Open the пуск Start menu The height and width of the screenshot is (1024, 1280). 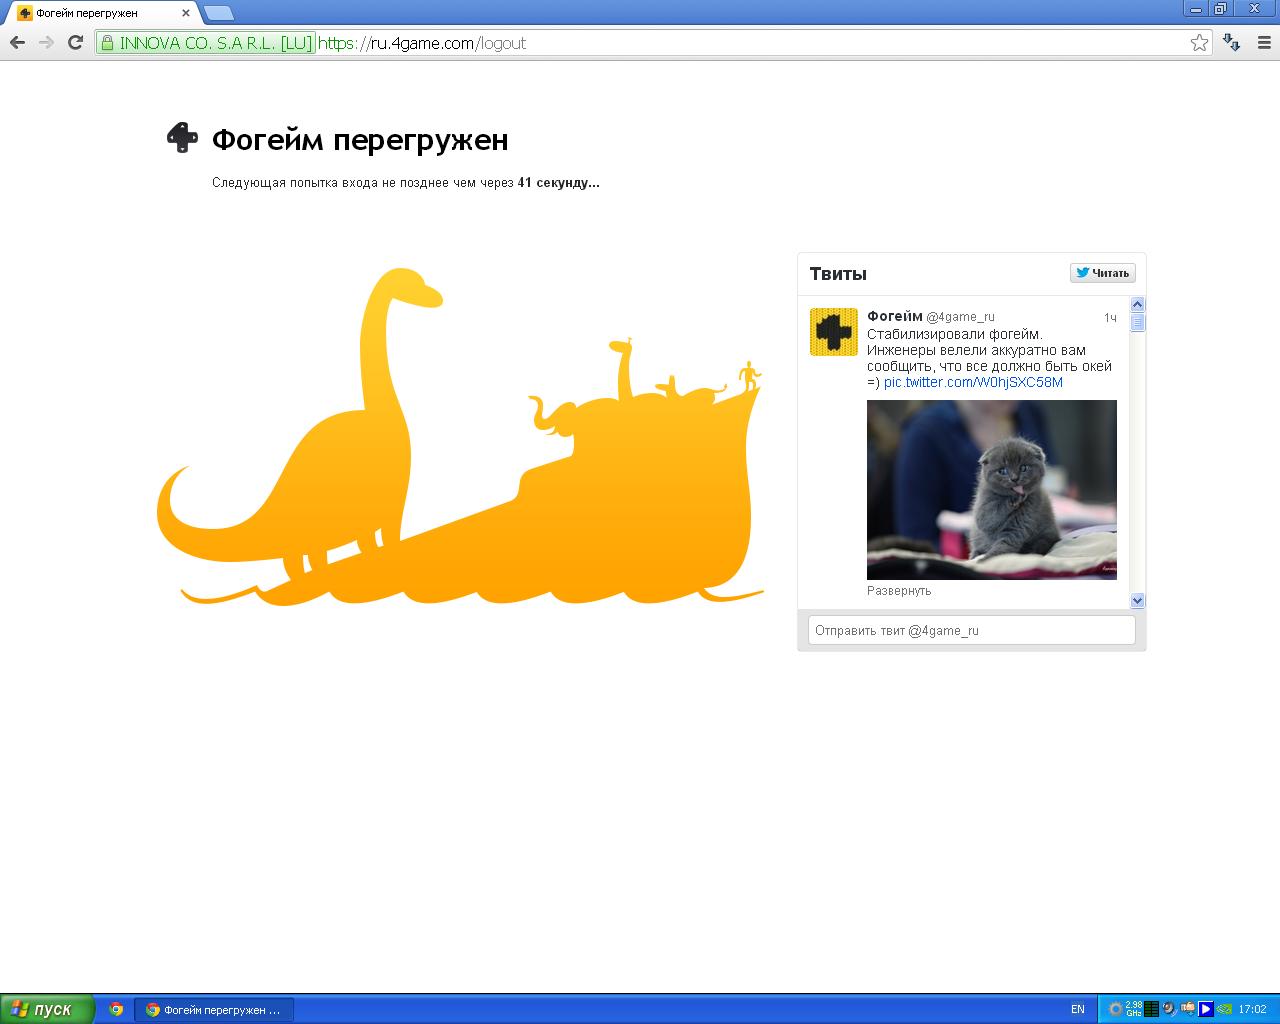[47, 1009]
